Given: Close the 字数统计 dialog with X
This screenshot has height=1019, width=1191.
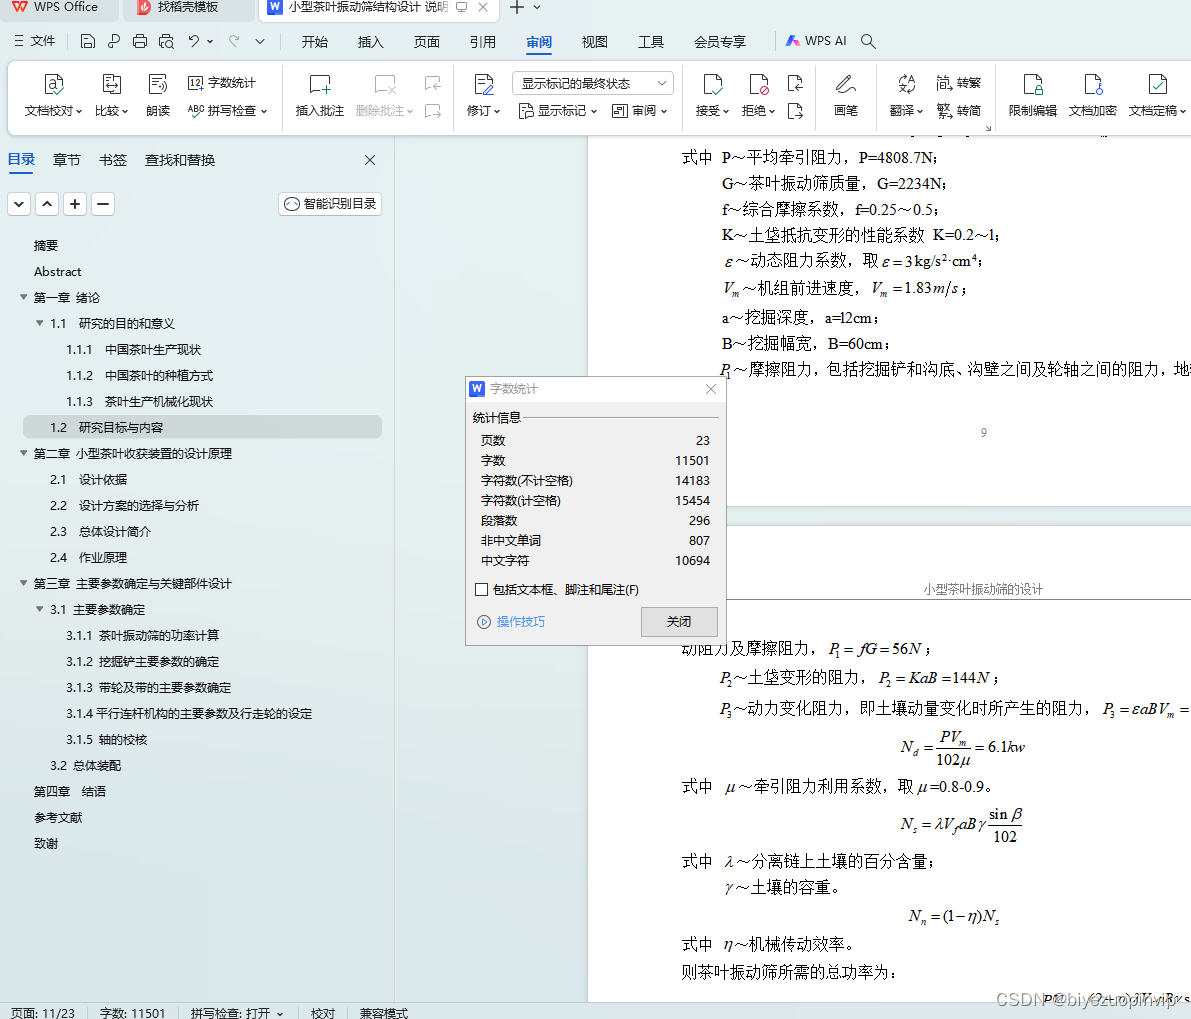Looking at the screenshot, I should coord(711,389).
